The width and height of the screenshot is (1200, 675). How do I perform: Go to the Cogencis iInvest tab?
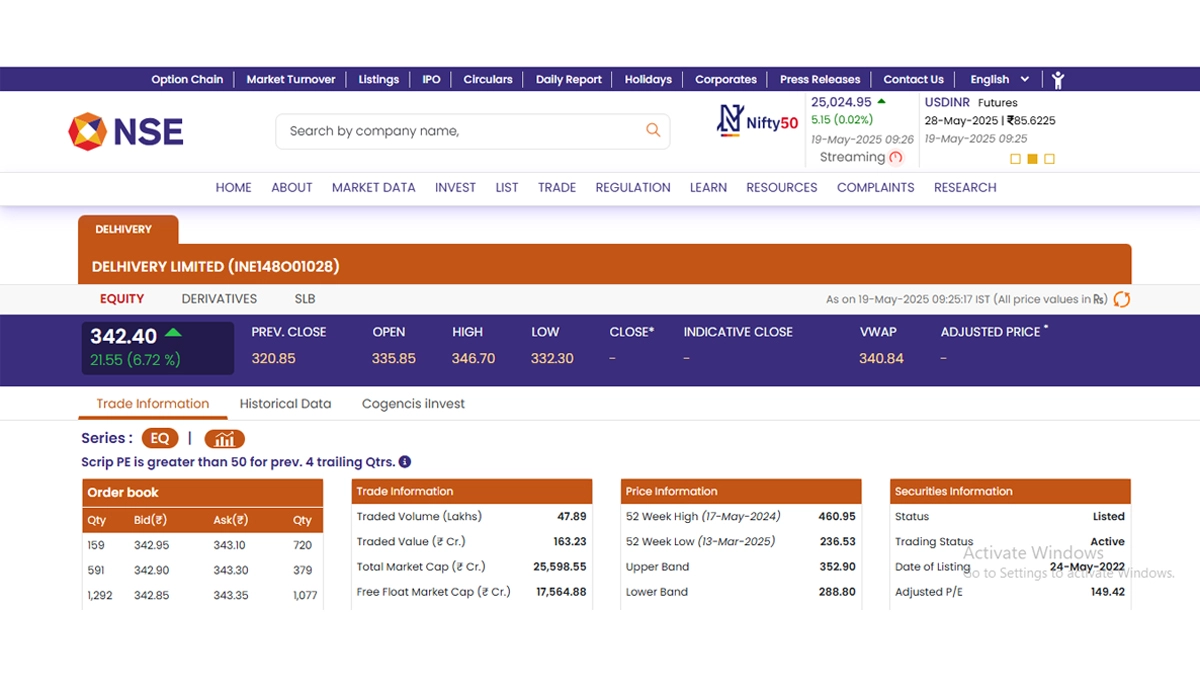pos(413,404)
